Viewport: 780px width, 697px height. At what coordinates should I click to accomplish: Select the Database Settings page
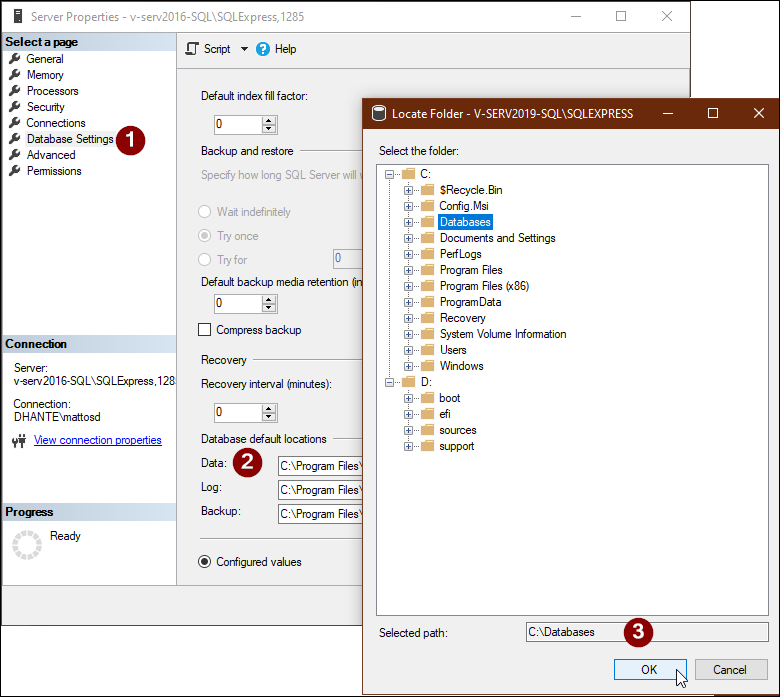coord(70,139)
